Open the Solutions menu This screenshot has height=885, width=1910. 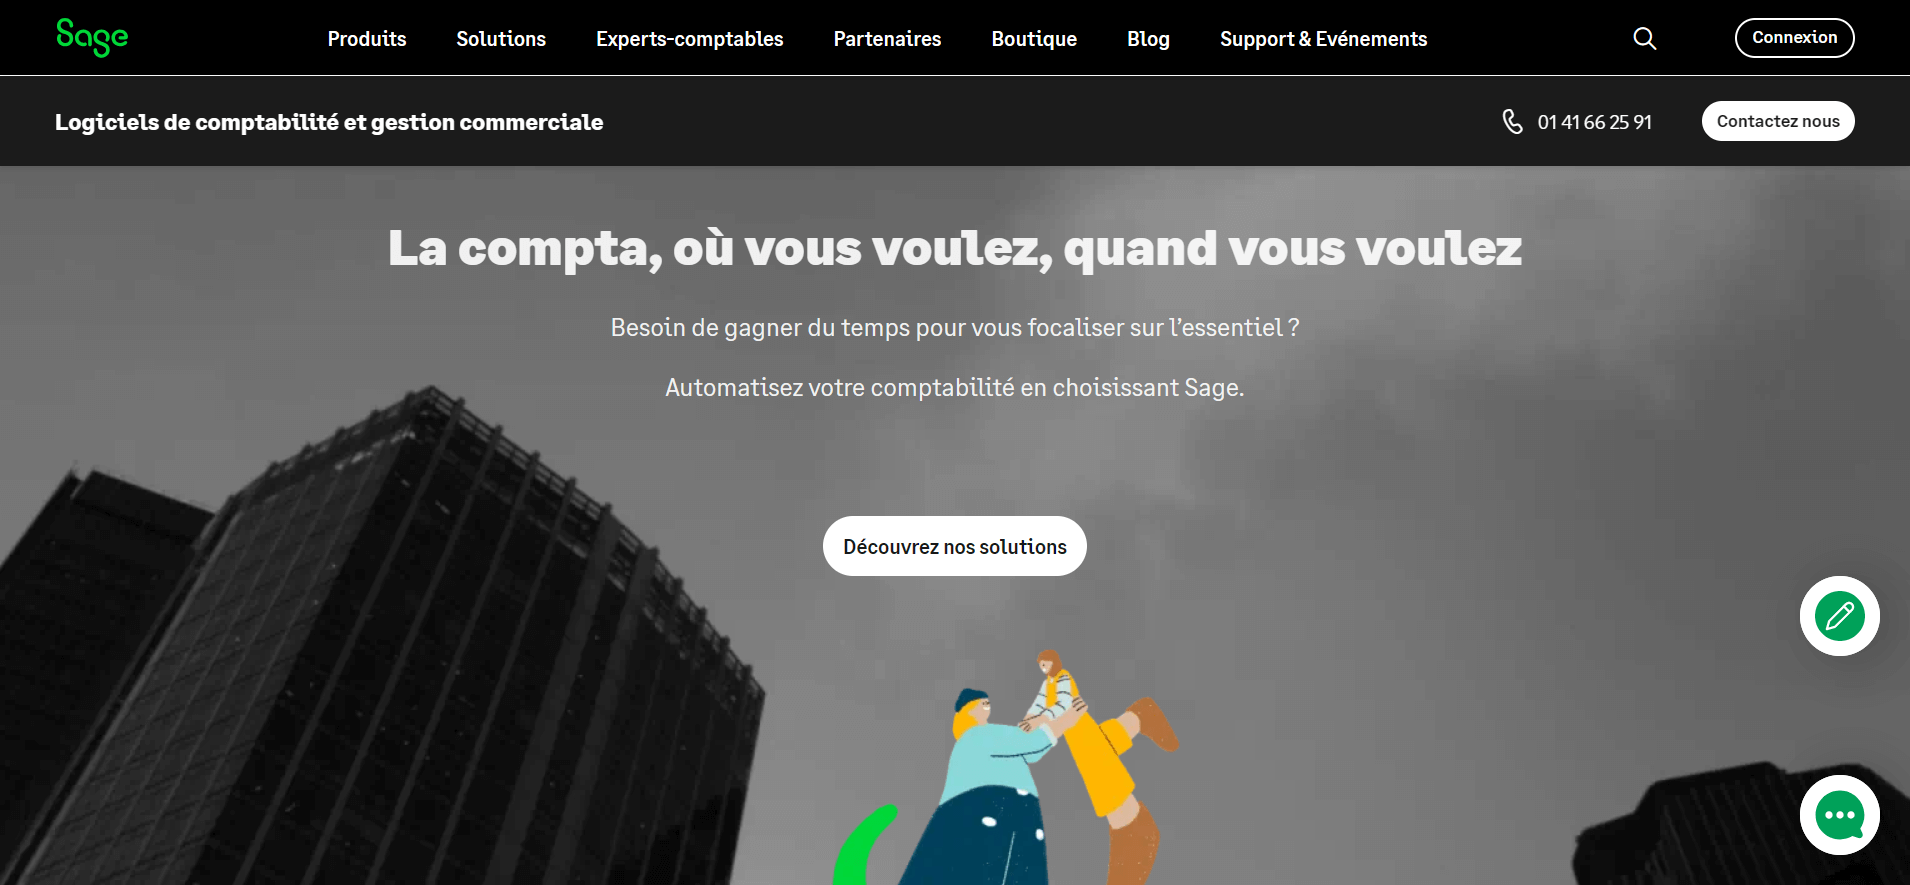[501, 39]
